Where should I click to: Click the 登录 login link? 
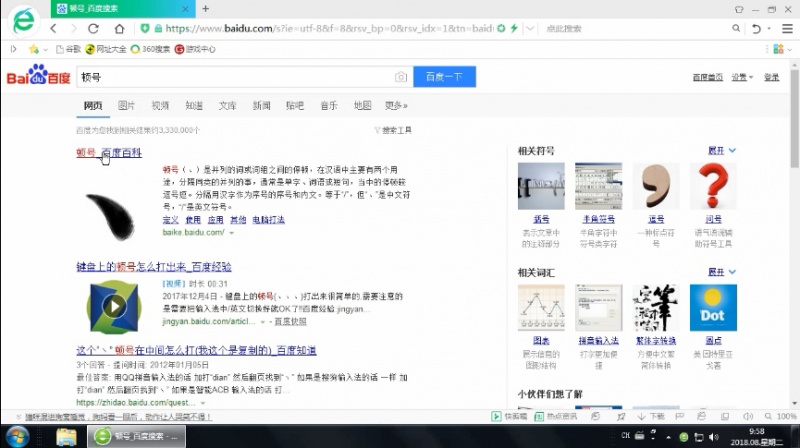tap(771, 77)
